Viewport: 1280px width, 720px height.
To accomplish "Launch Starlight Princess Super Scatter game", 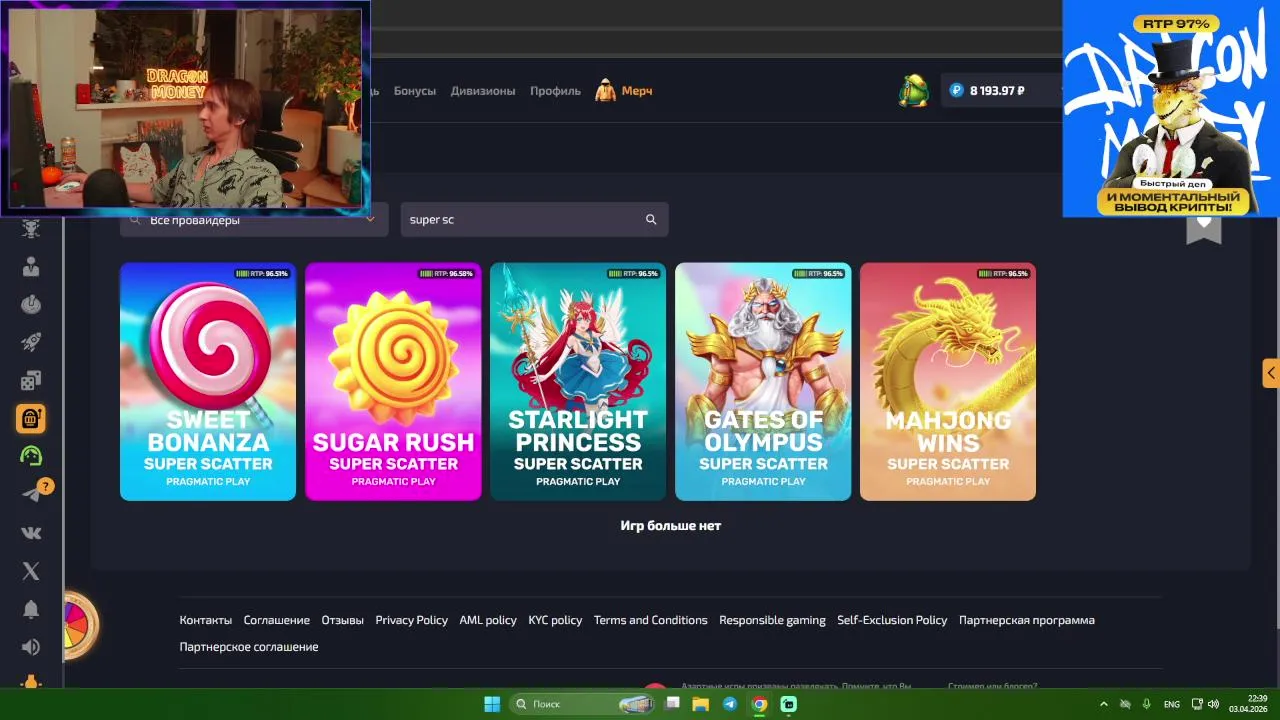I will click(x=578, y=382).
